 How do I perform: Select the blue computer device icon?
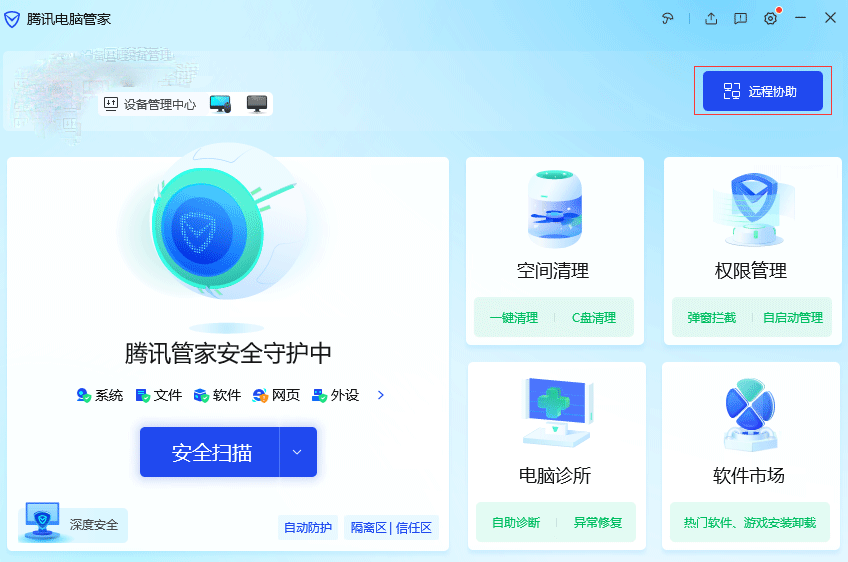click(x=220, y=104)
